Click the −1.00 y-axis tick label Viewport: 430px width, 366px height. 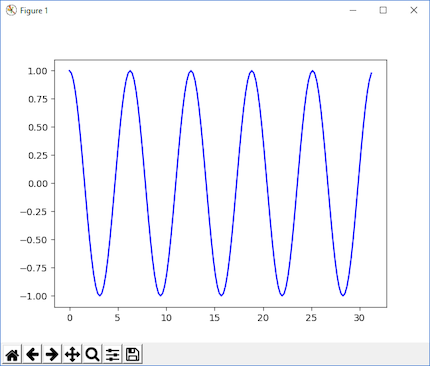click(x=34, y=296)
